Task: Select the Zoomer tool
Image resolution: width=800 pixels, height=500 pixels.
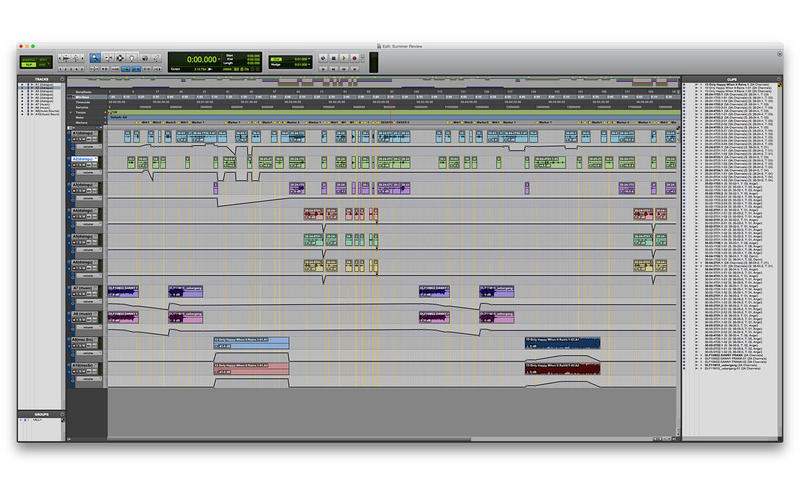Action: [95, 58]
